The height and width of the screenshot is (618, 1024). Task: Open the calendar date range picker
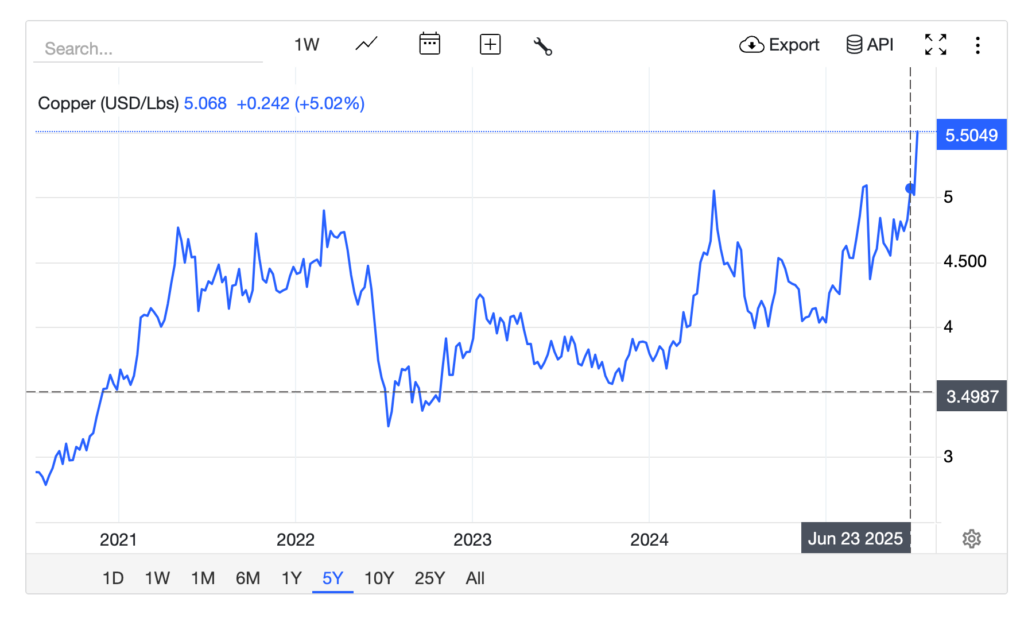click(x=429, y=44)
